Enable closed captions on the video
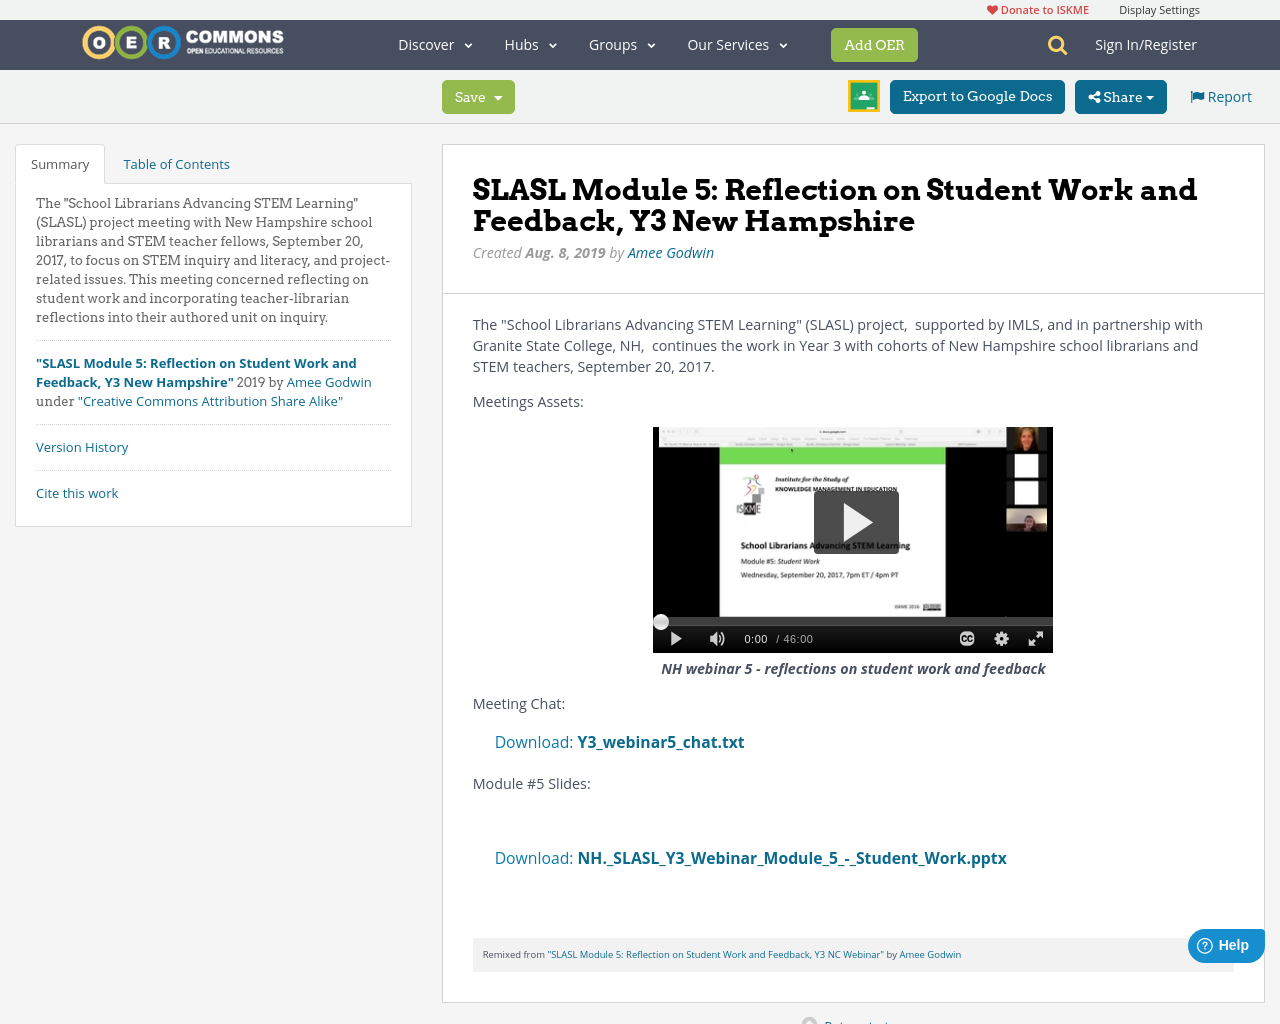Screen dimensions: 1280x1024 pyautogui.click(x=964, y=637)
